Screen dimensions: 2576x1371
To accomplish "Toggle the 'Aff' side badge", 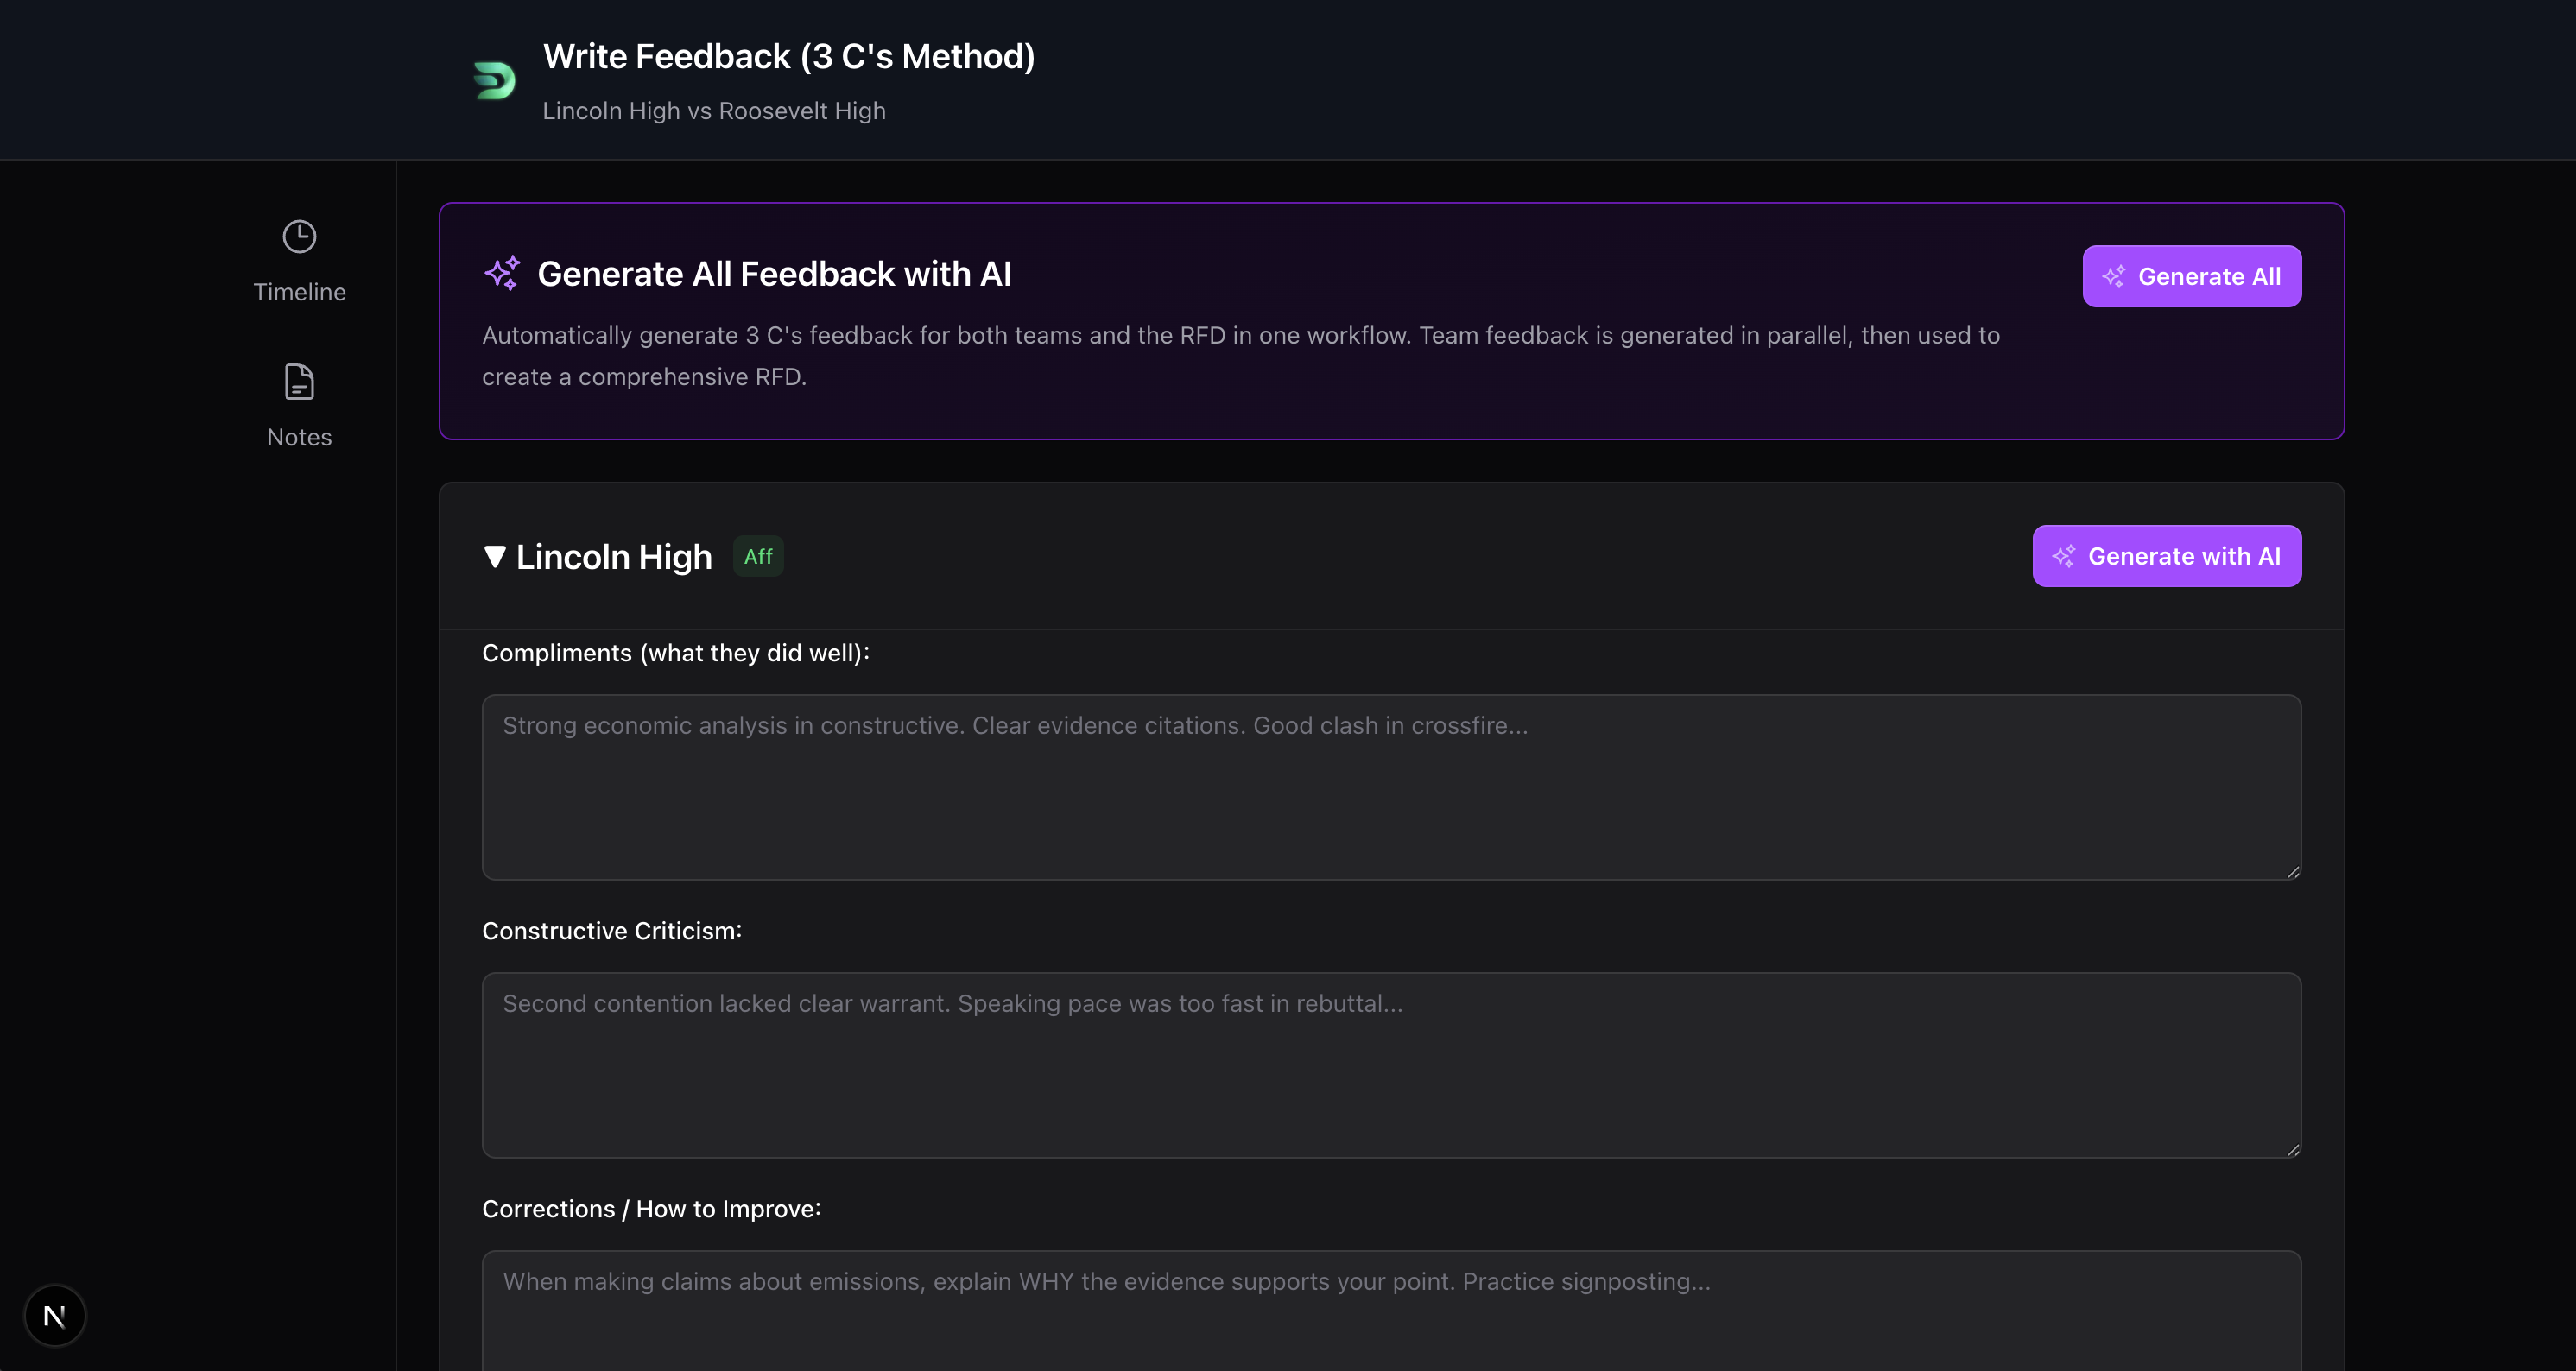I will pos(758,556).
